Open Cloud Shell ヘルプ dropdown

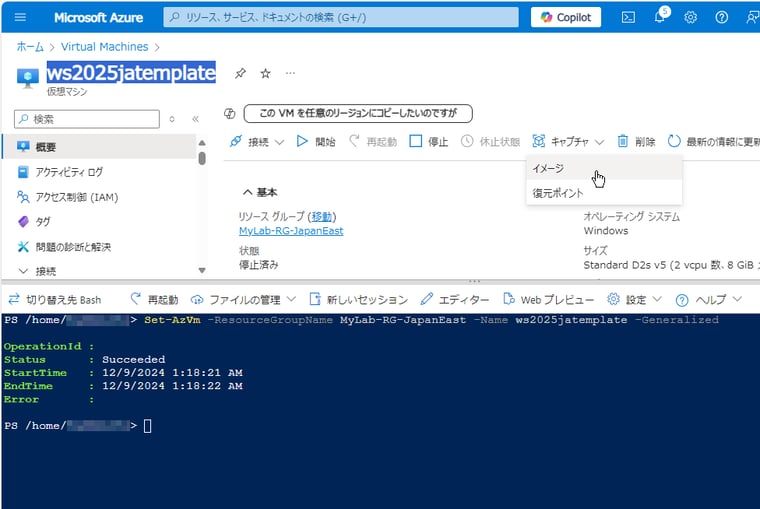pos(709,300)
